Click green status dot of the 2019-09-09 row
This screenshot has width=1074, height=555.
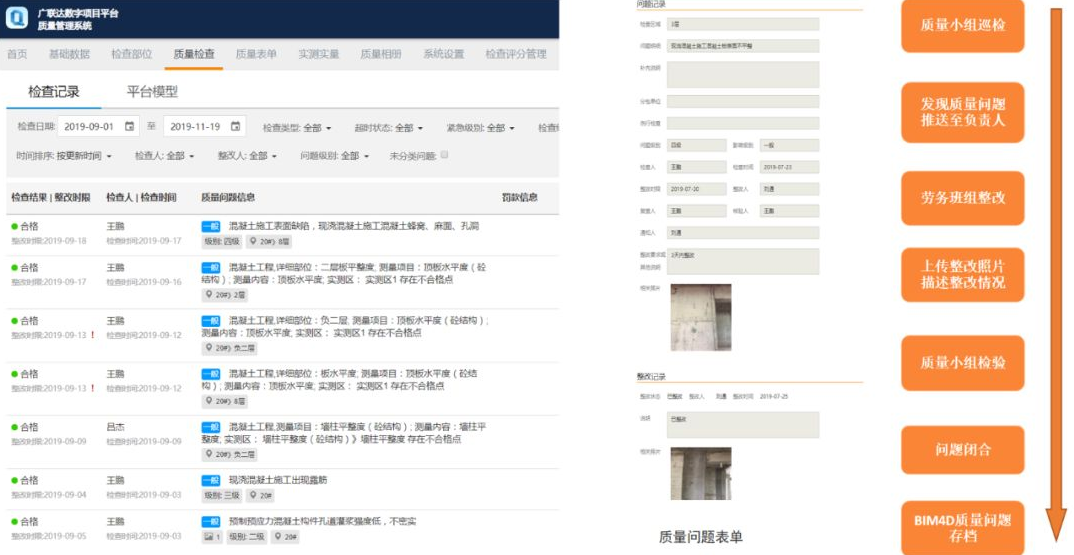coord(14,428)
